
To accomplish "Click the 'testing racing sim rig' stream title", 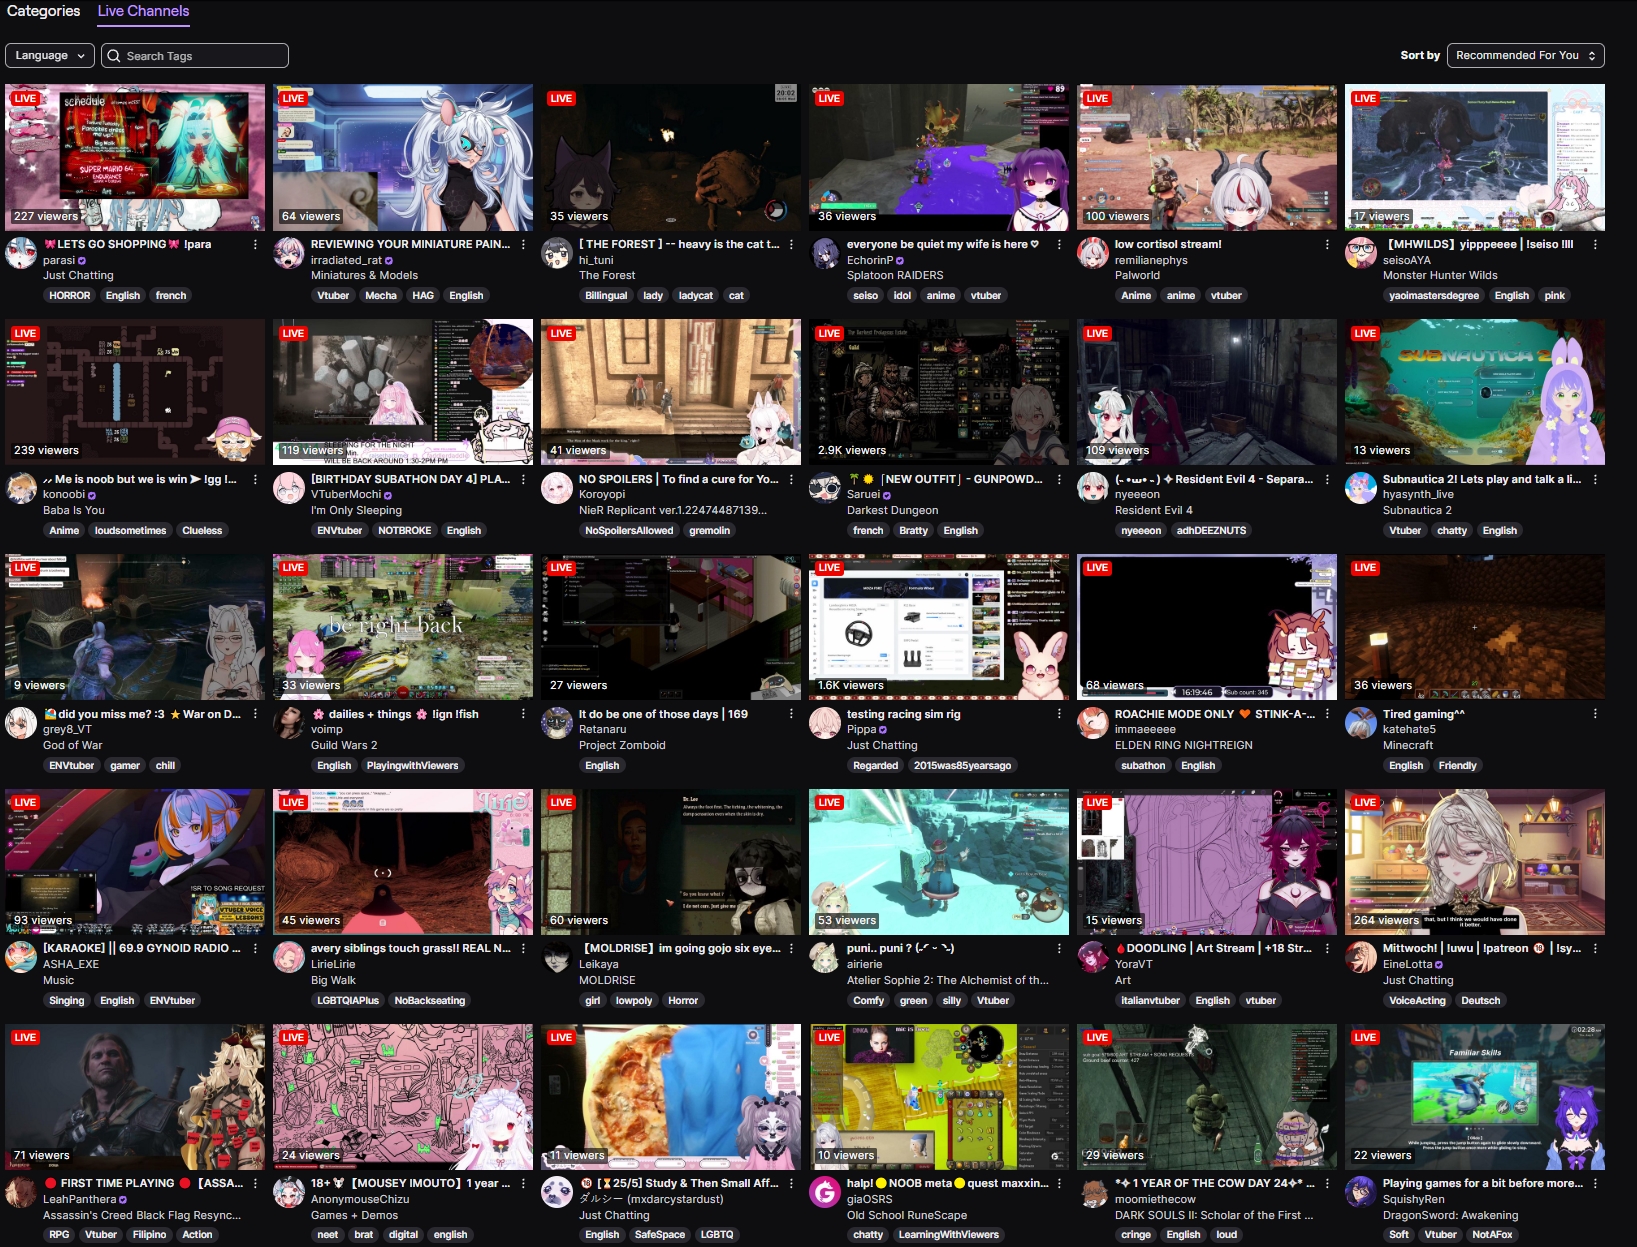I will tap(904, 714).
